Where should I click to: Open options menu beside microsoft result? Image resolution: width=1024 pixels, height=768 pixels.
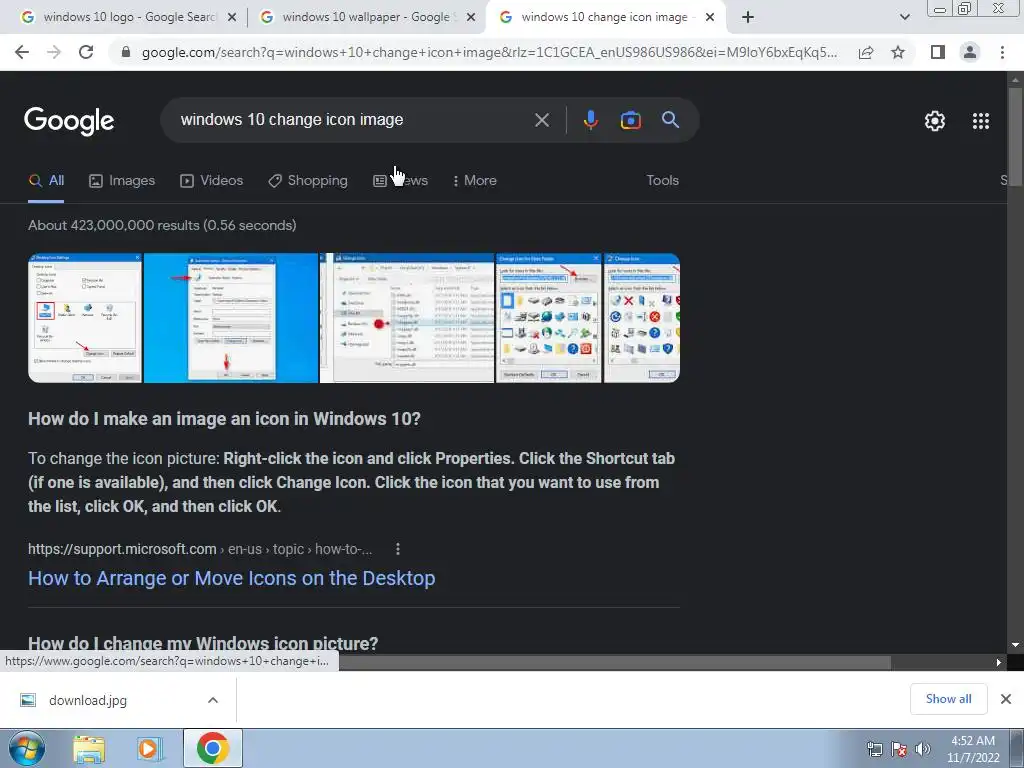[x=398, y=549]
